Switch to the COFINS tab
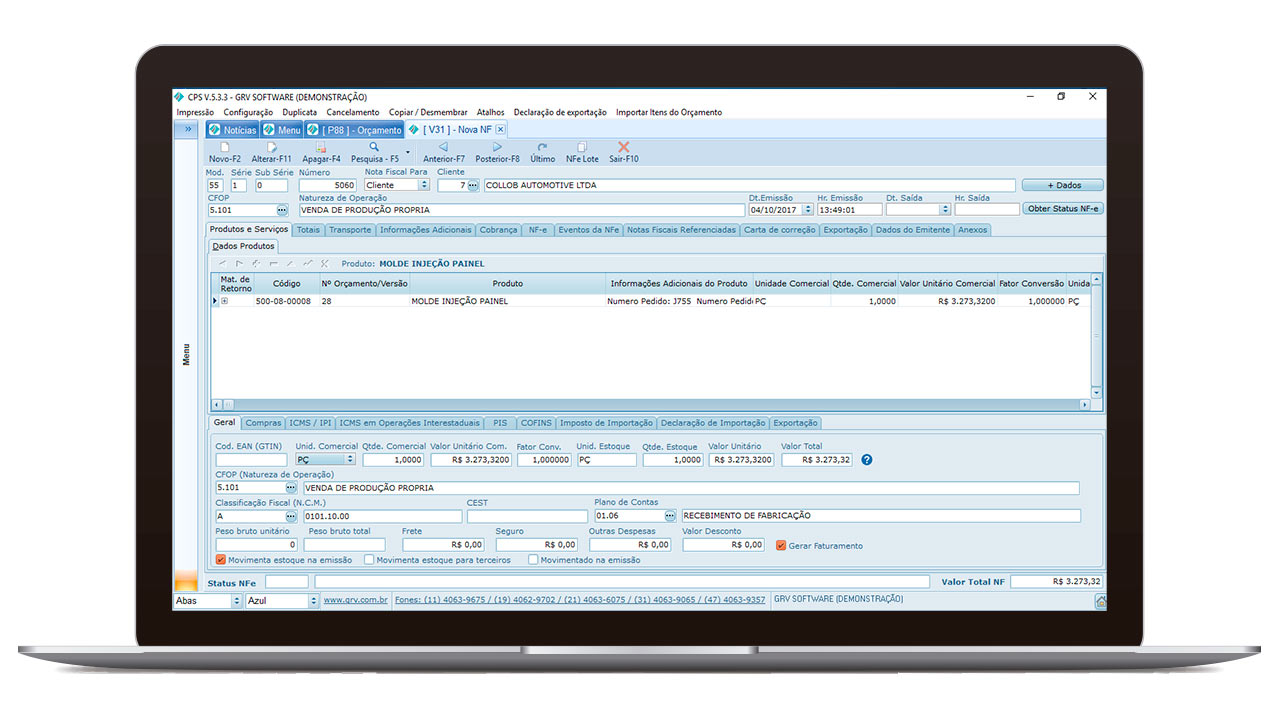 pos(536,423)
